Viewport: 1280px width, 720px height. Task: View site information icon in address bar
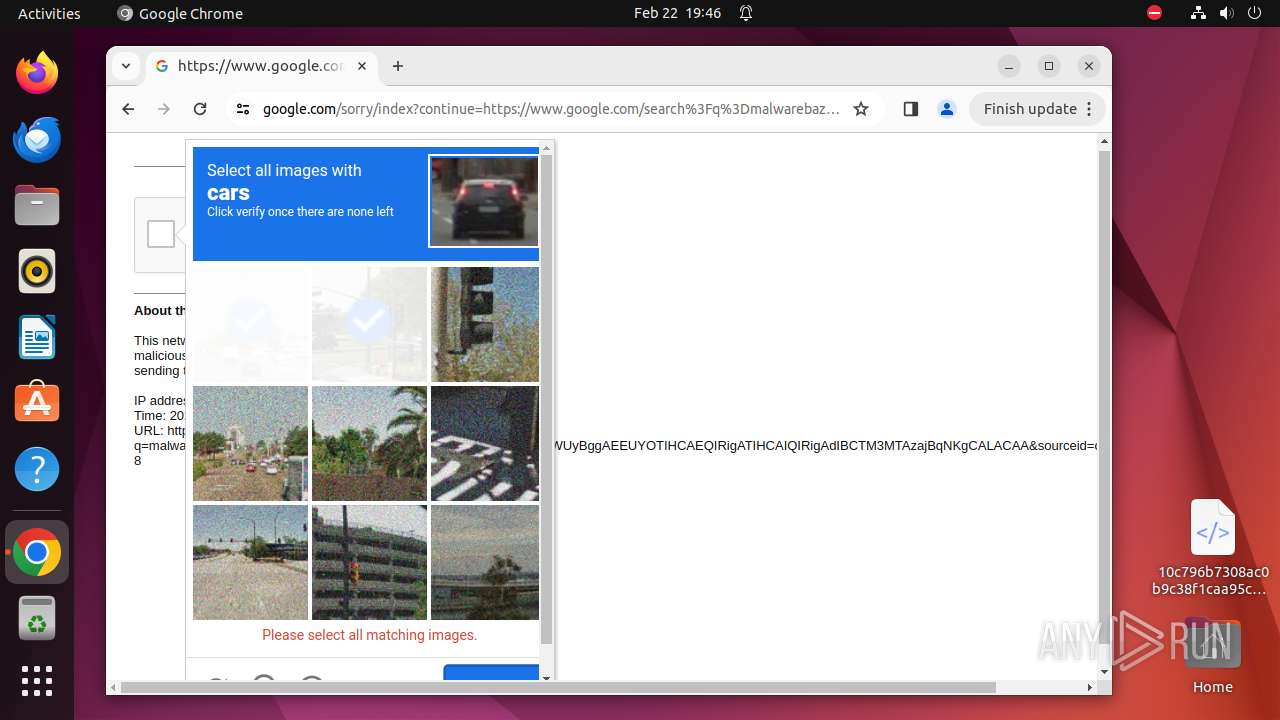point(243,109)
